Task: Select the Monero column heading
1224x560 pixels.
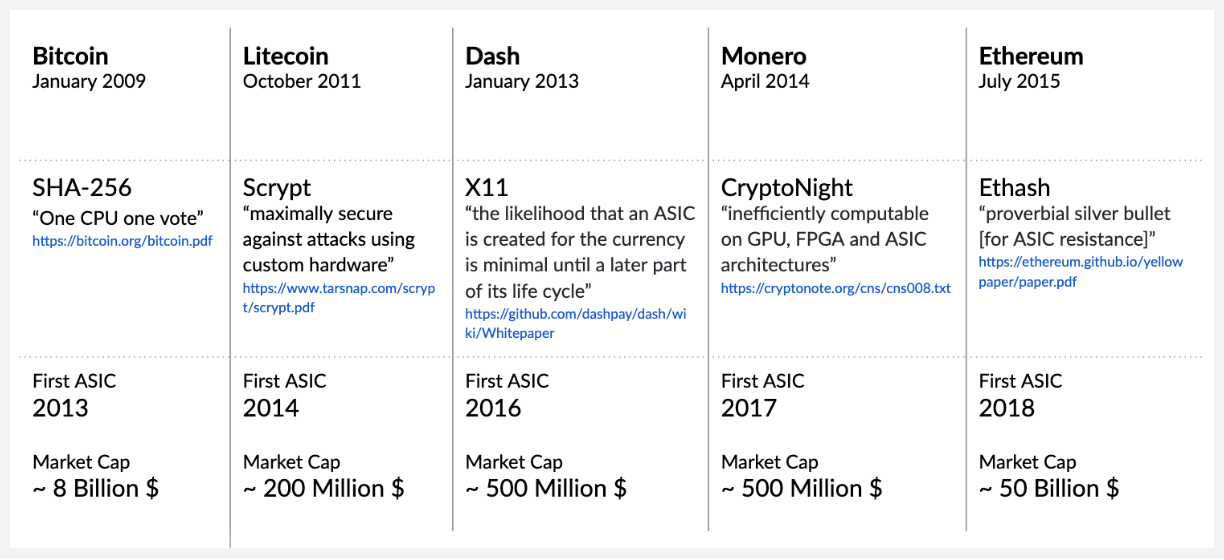Action: [x=763, y=56]
